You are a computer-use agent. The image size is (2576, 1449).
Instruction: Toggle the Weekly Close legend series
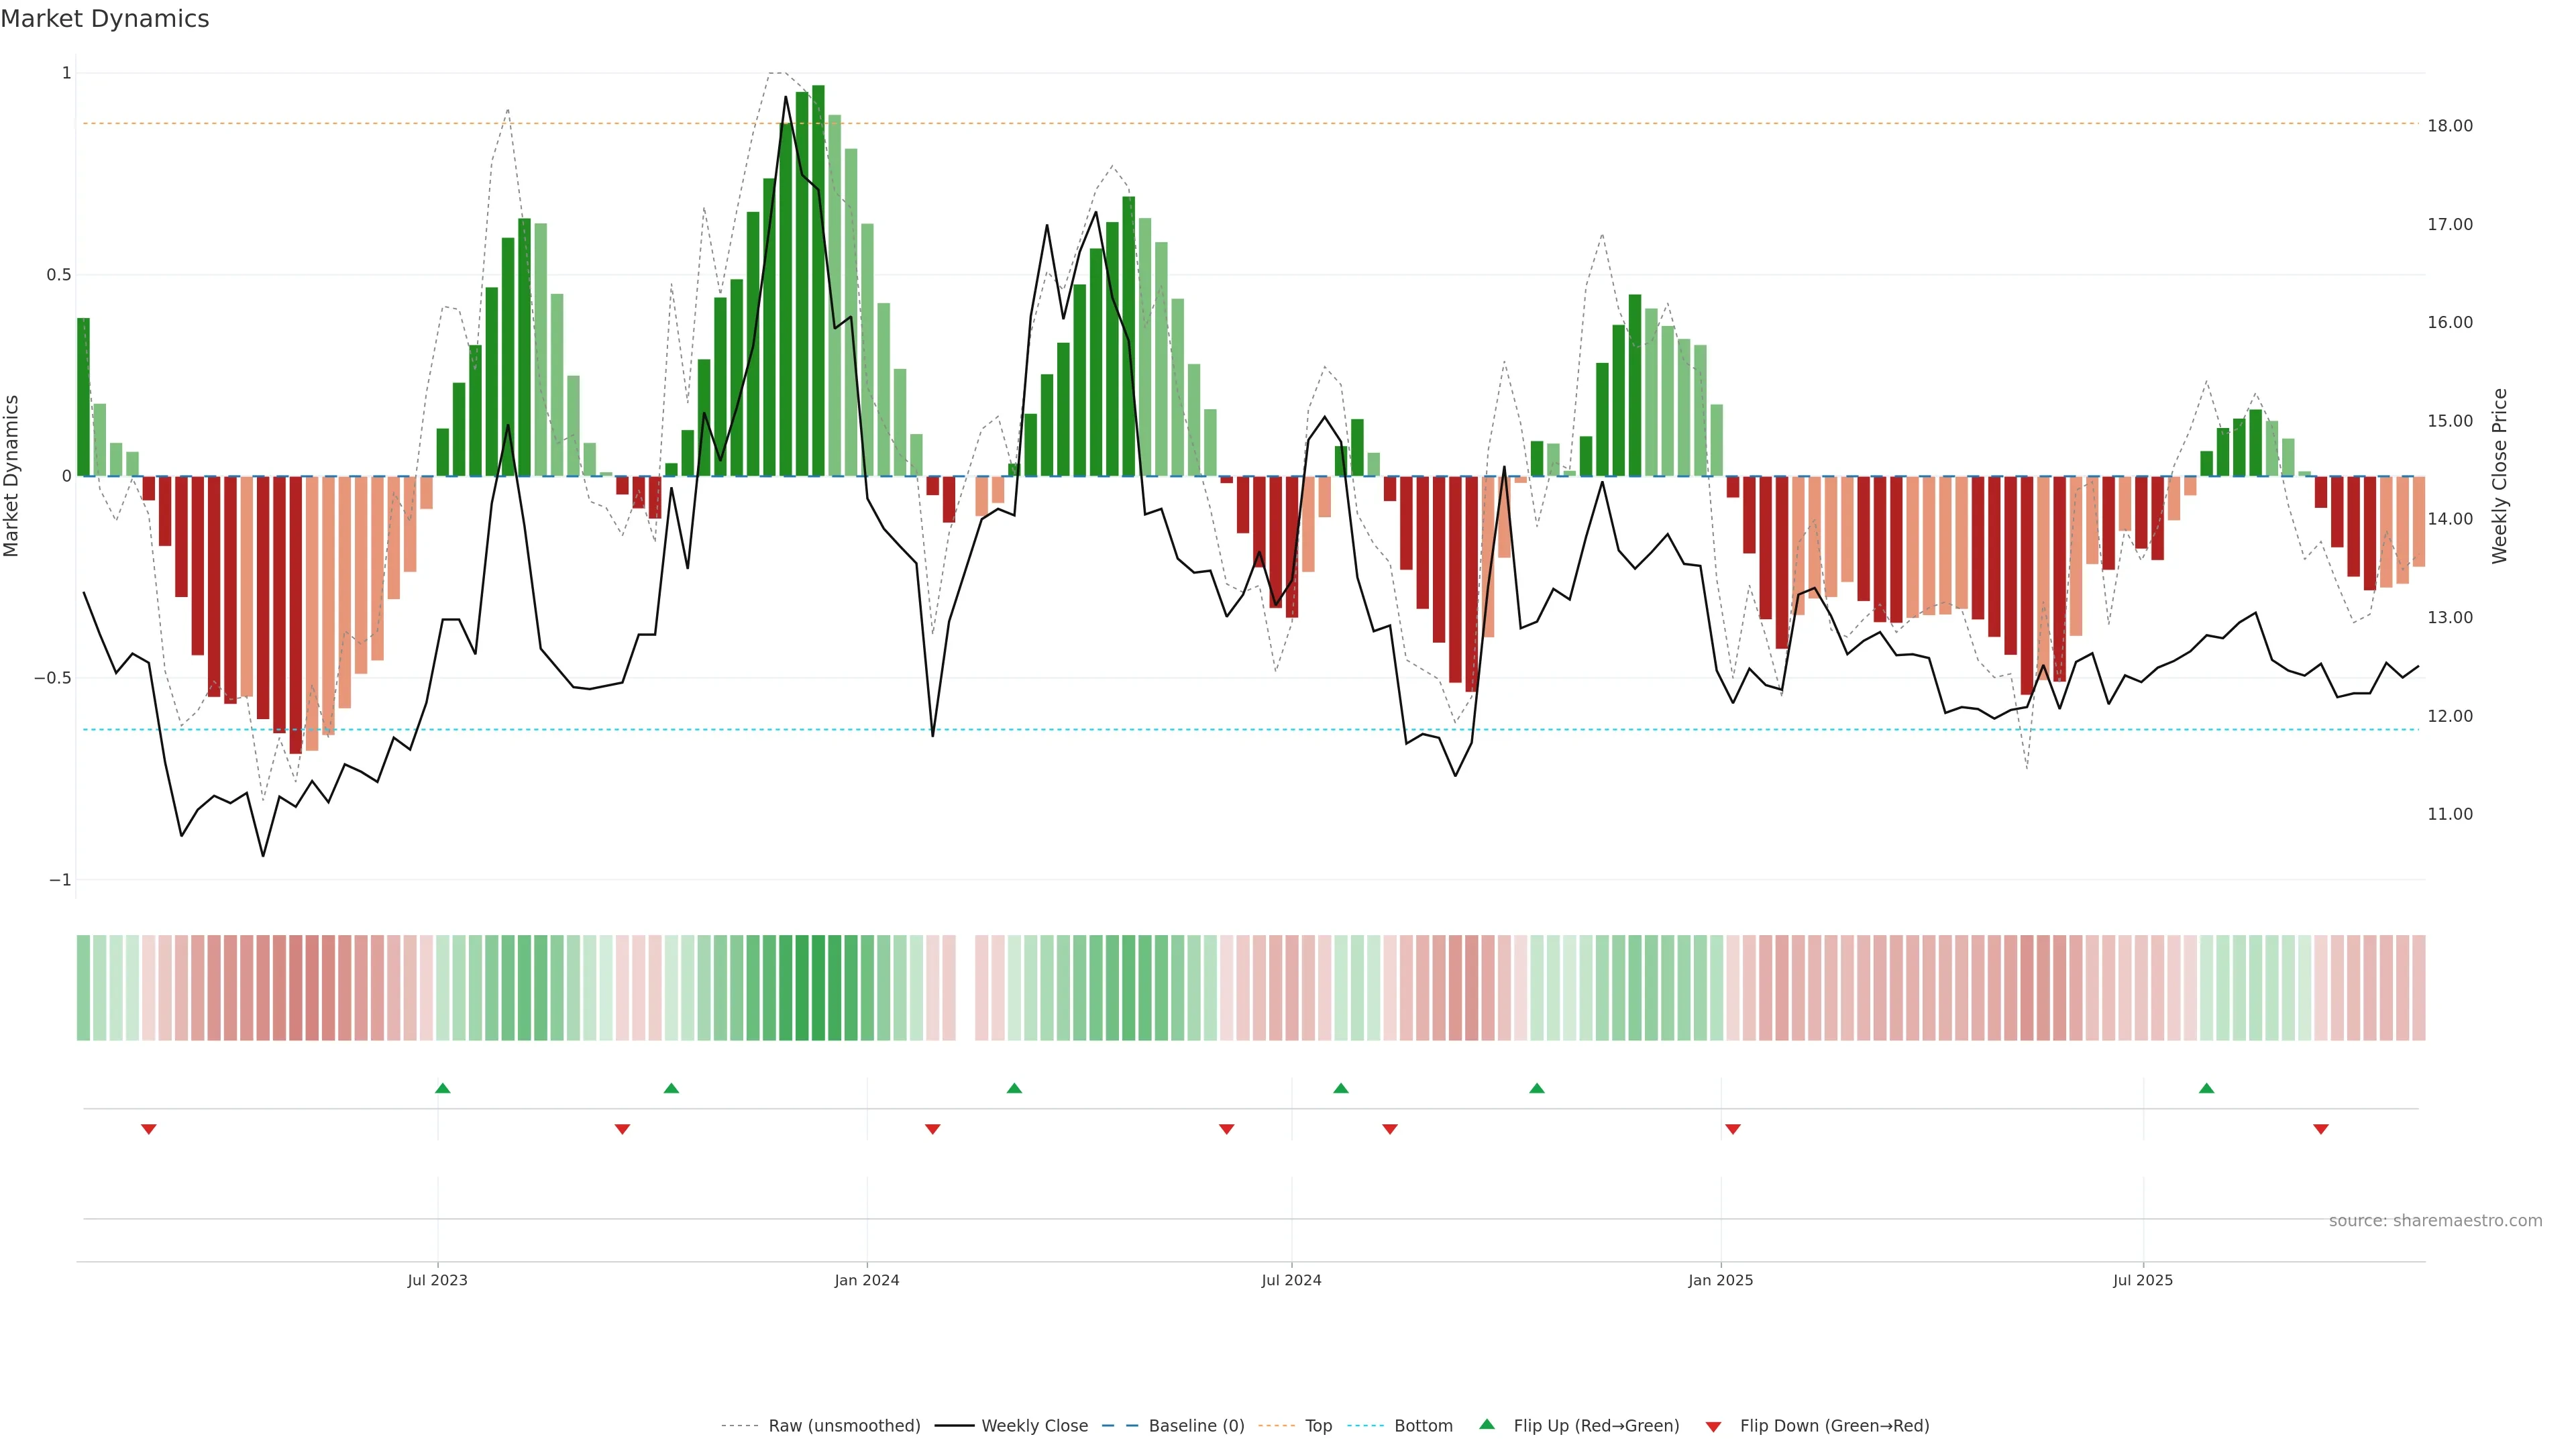[x=1034, y=1426]
